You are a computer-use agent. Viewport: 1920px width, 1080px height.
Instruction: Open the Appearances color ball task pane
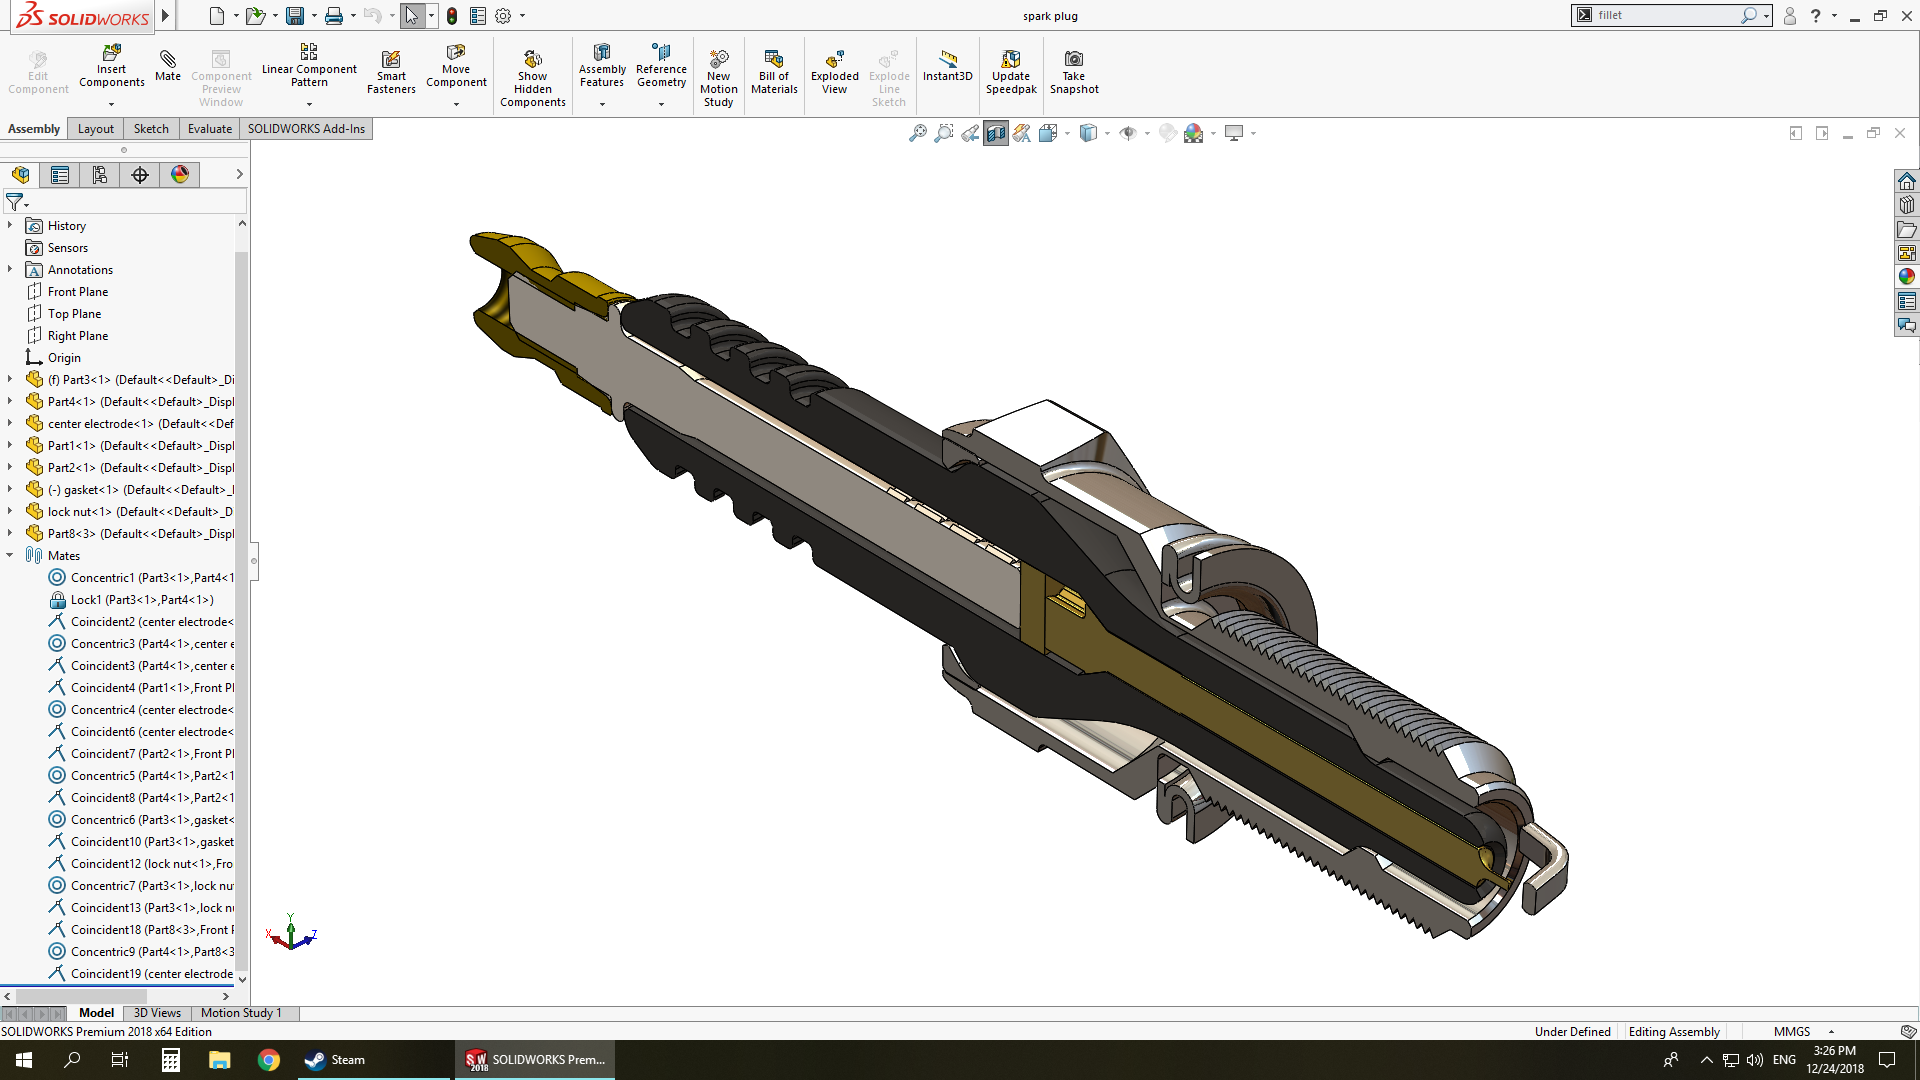(x=1907, y=277)
